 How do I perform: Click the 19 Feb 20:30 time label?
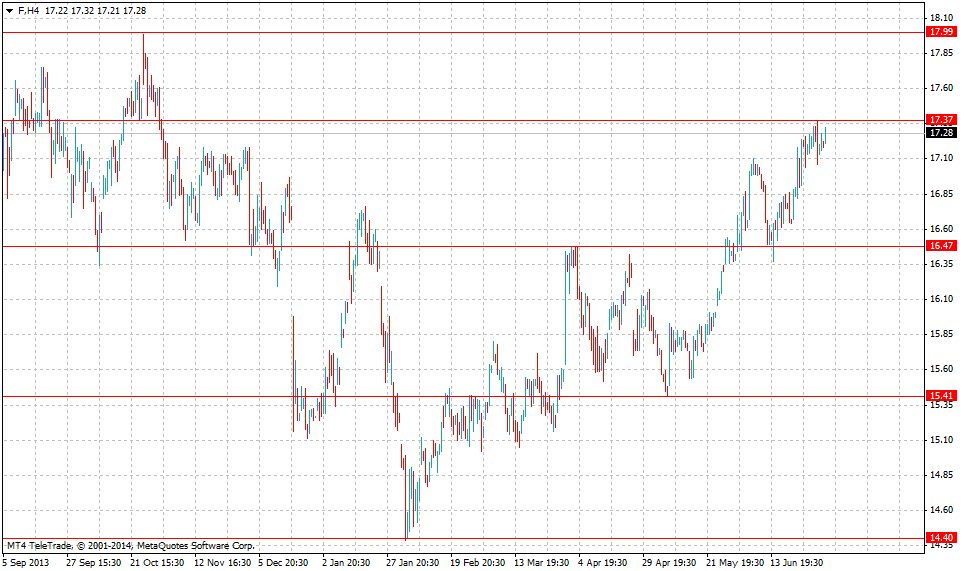[477, 562]
